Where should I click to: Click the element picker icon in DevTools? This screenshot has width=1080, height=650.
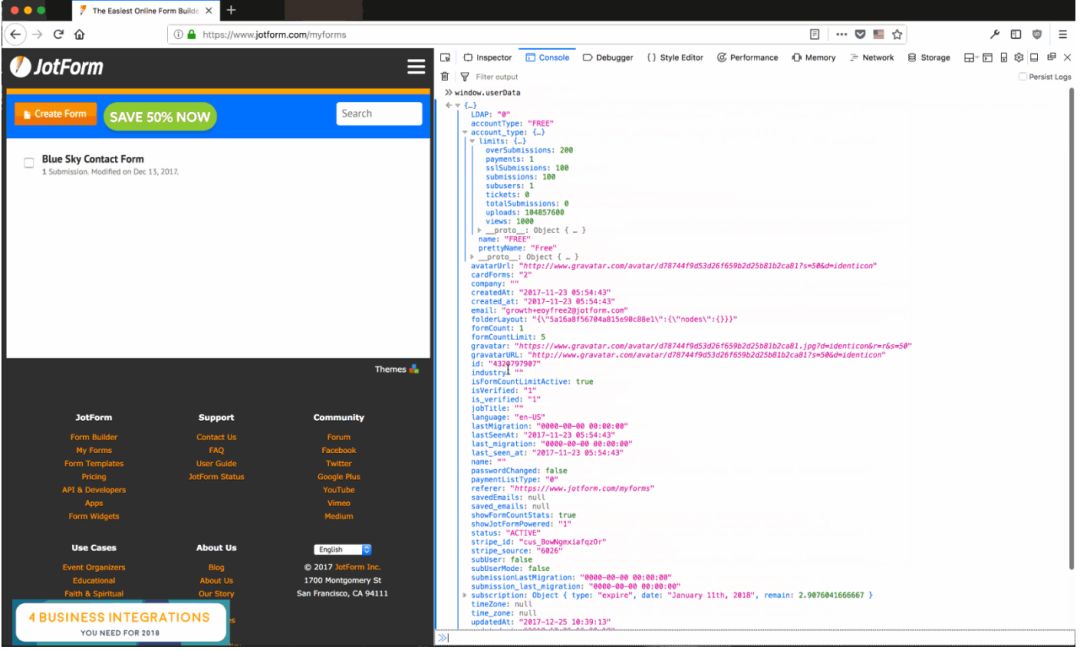[446, 58]
